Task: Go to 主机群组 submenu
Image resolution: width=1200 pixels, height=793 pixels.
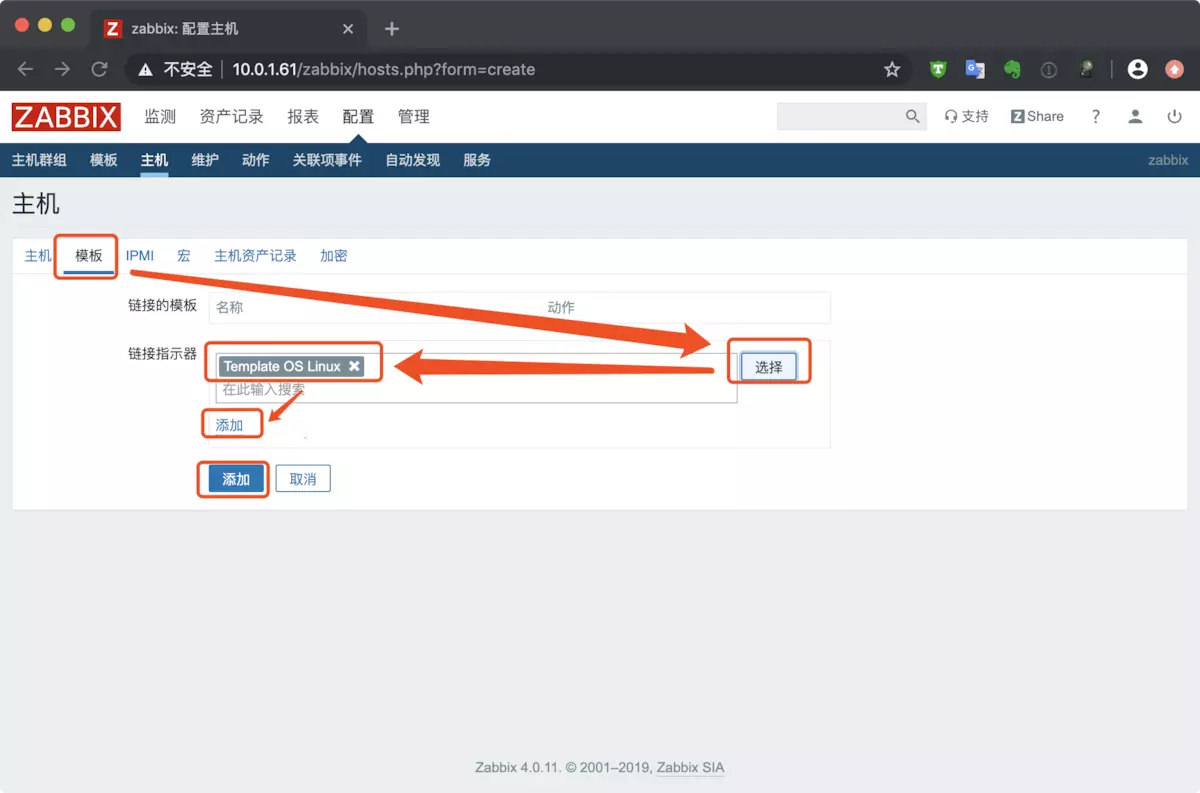Action: (39, 160)
